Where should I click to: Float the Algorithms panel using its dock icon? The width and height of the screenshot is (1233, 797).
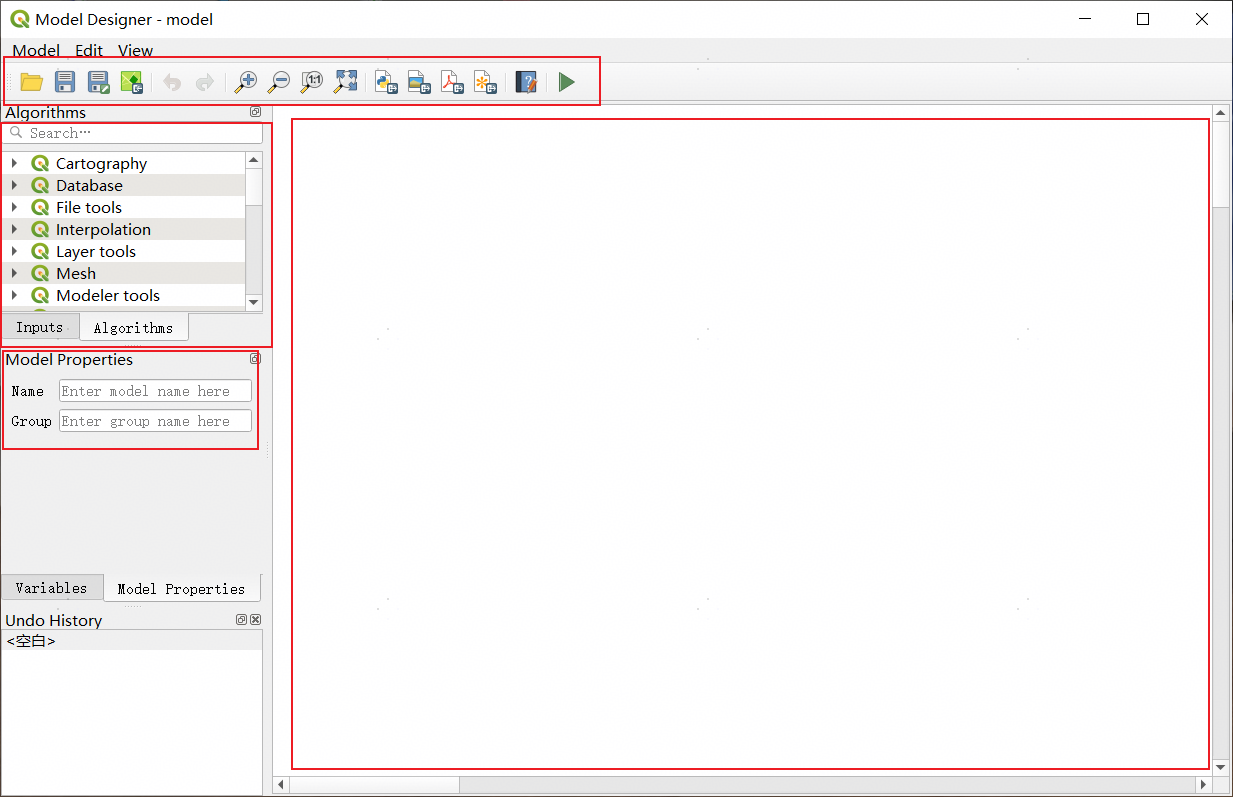pyautogui.click(x=255, y=112)
